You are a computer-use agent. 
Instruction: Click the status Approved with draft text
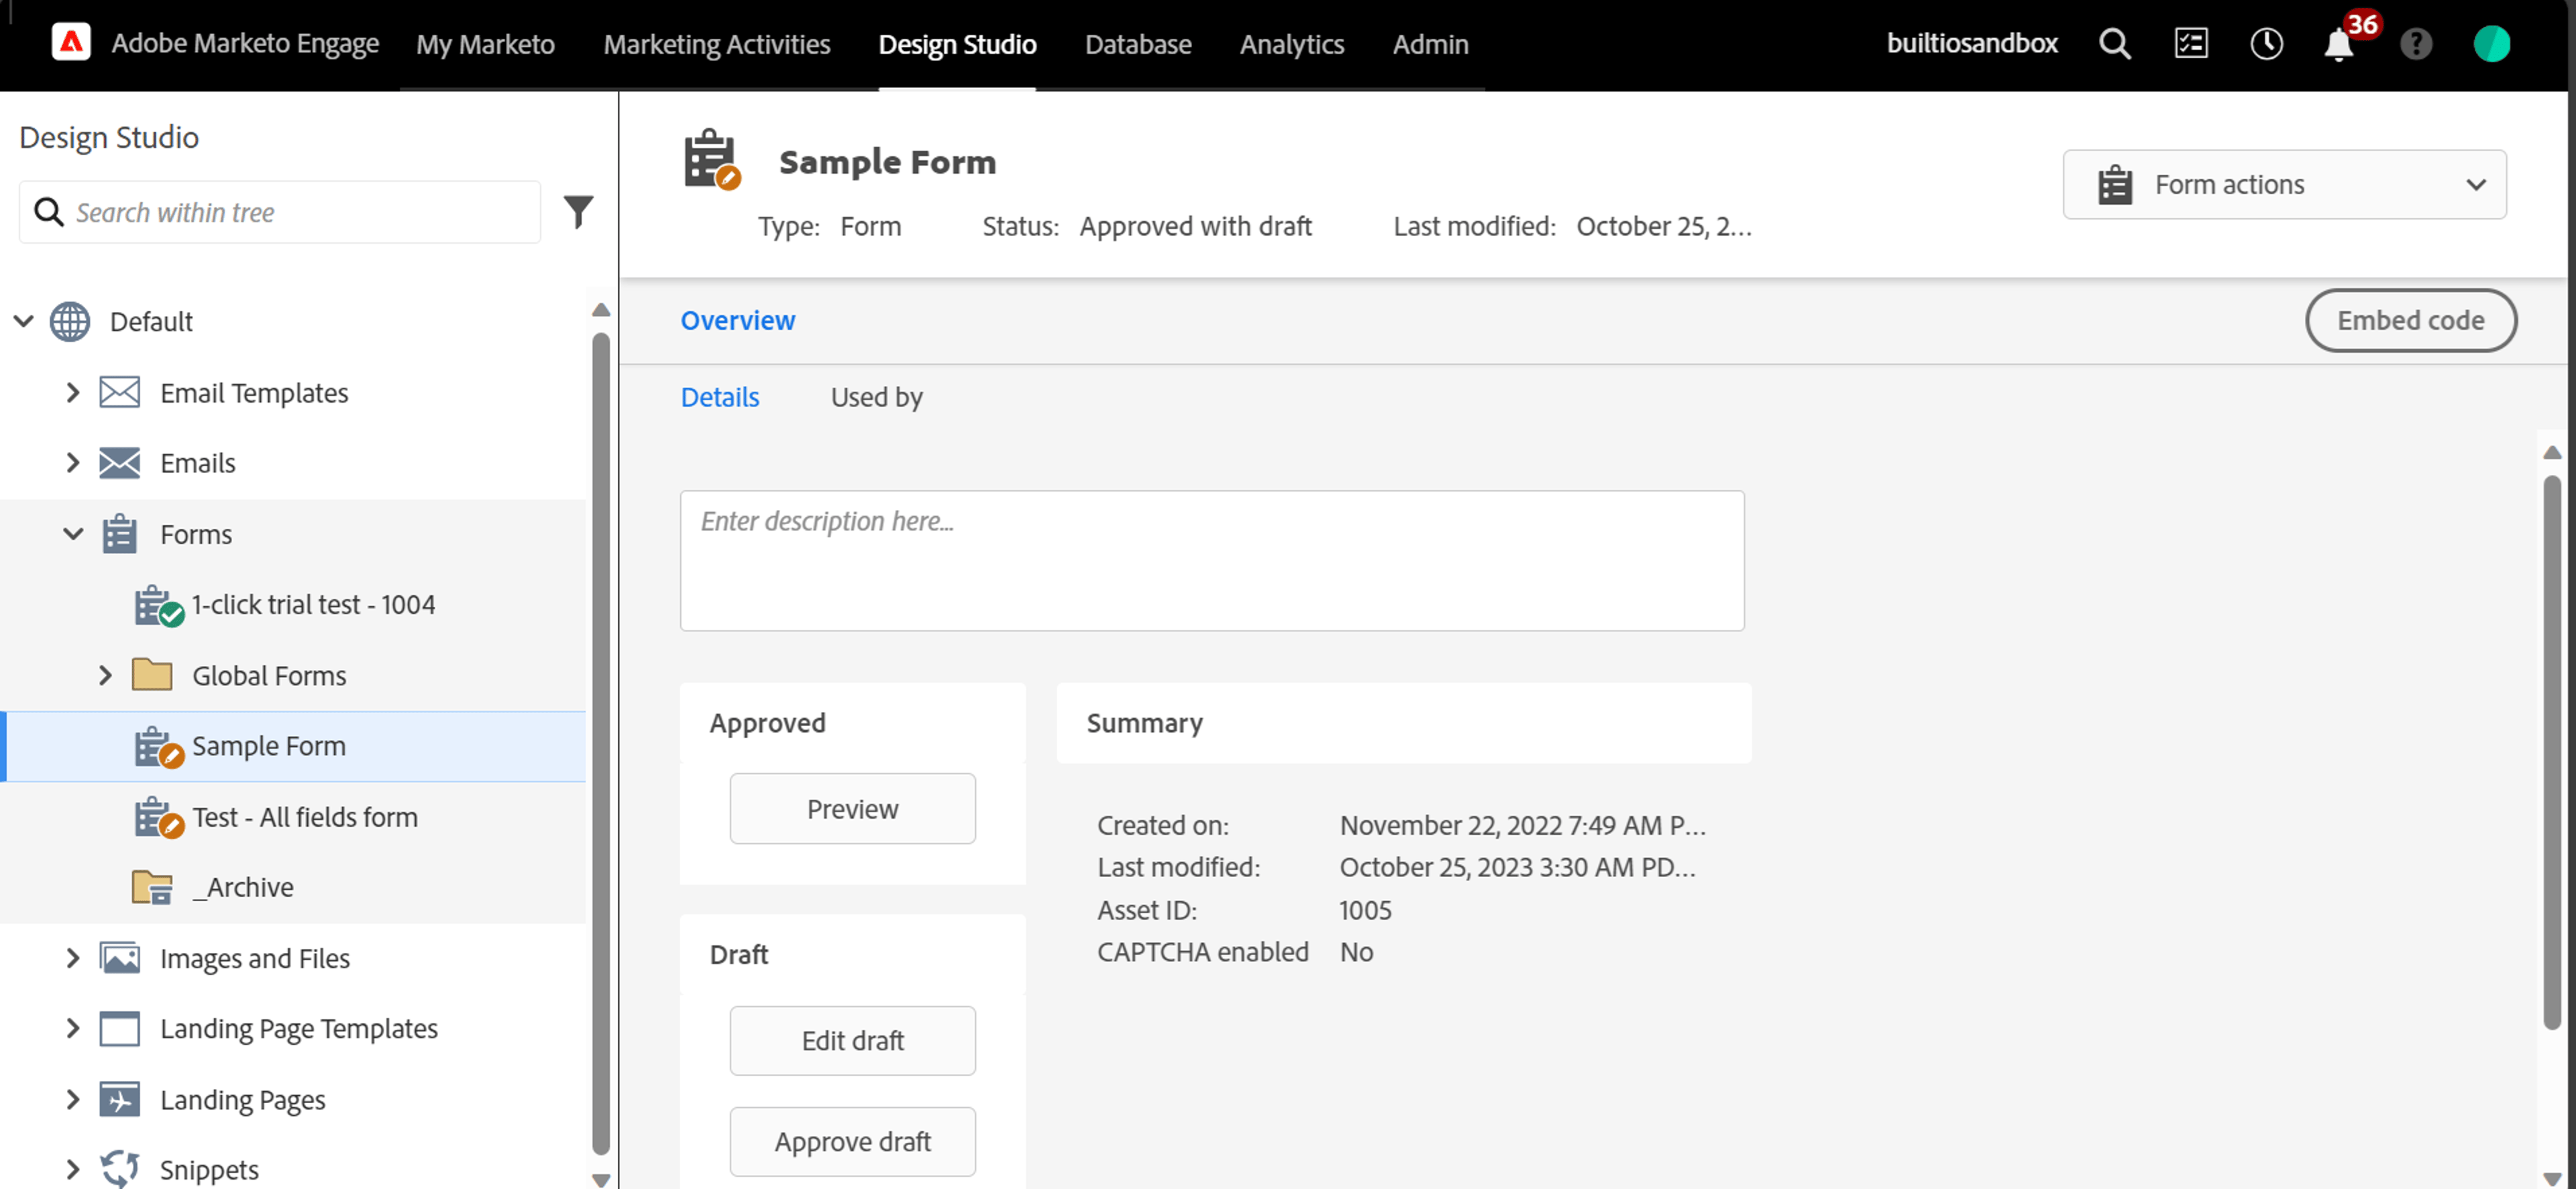pos(1195,226)
